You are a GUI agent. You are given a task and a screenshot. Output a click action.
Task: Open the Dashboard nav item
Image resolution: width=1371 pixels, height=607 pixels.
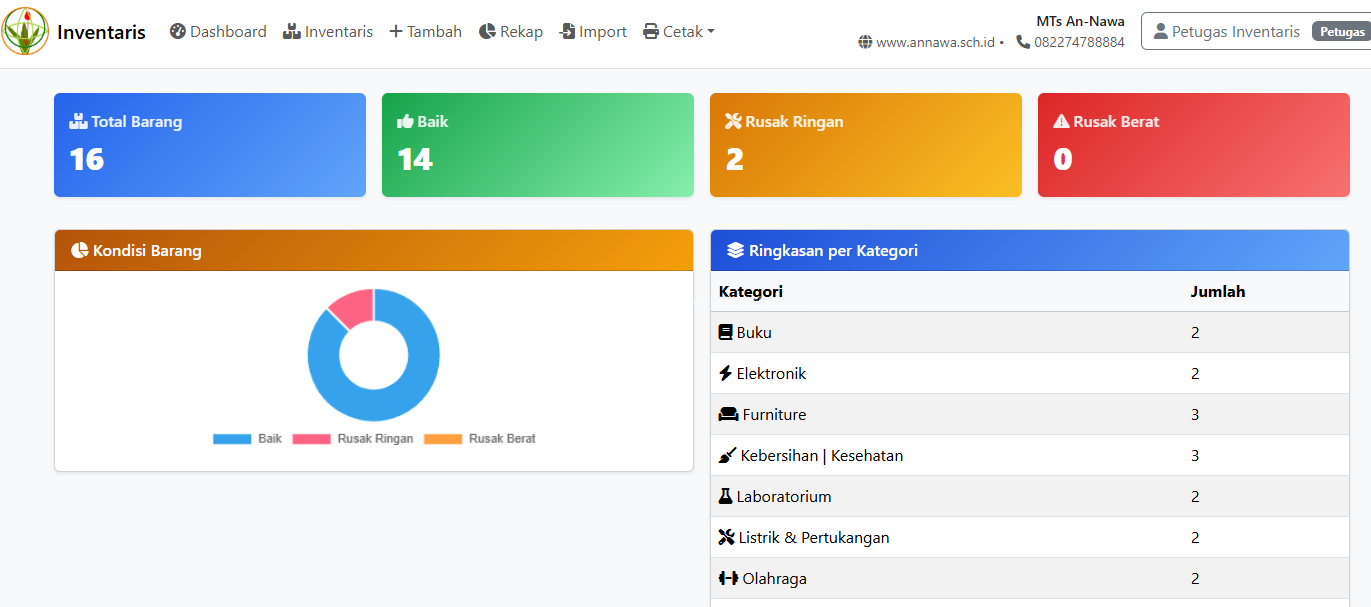[218, 32]
